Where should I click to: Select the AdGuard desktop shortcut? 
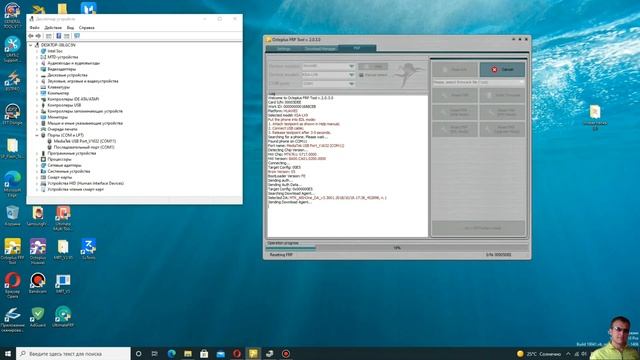pyautogui.click(x=38, y=317)
